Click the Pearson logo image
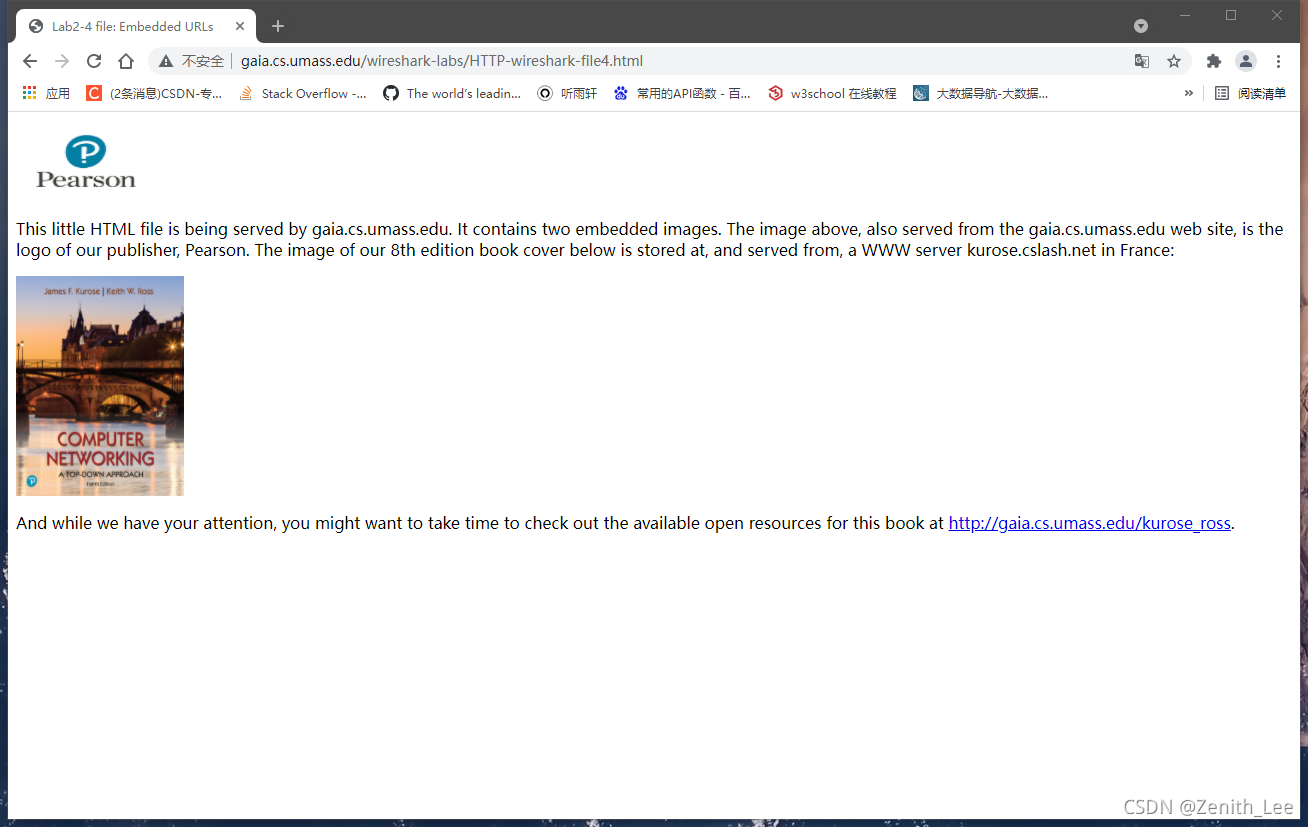Screen dimensions: 1308x827 [86, 162]
